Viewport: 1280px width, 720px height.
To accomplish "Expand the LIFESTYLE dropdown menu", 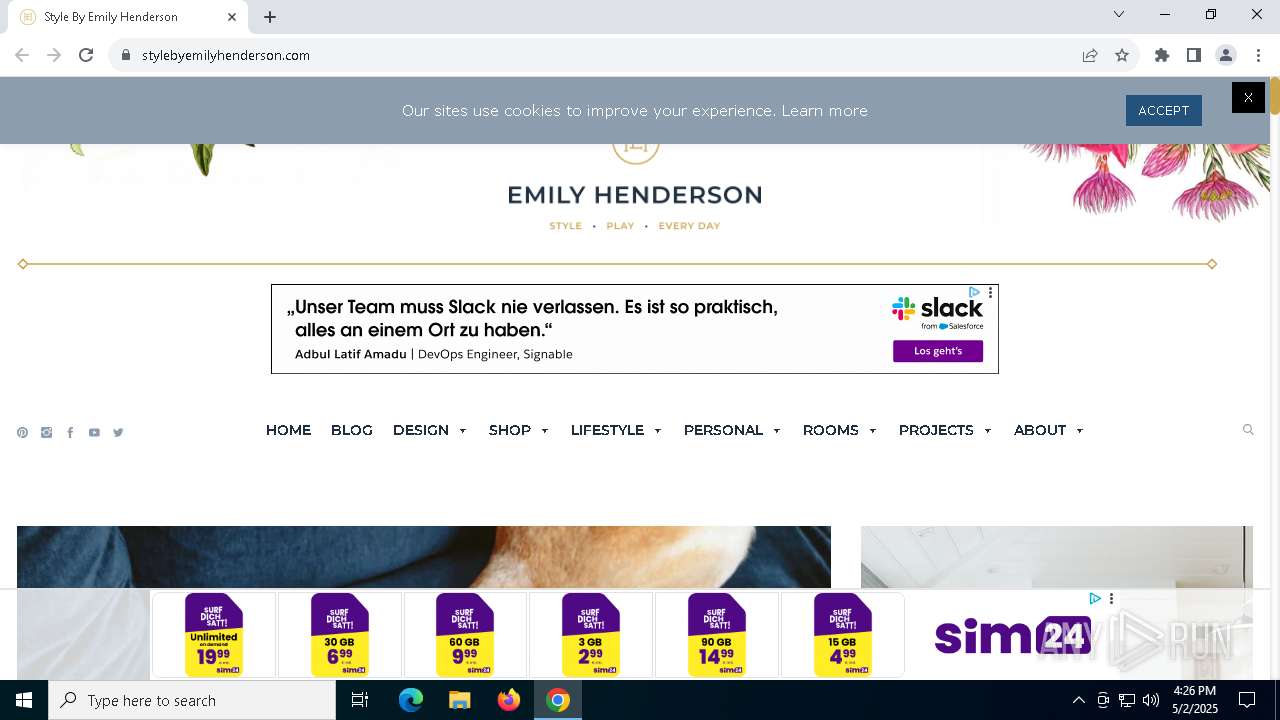I will [x=617, y=430].
